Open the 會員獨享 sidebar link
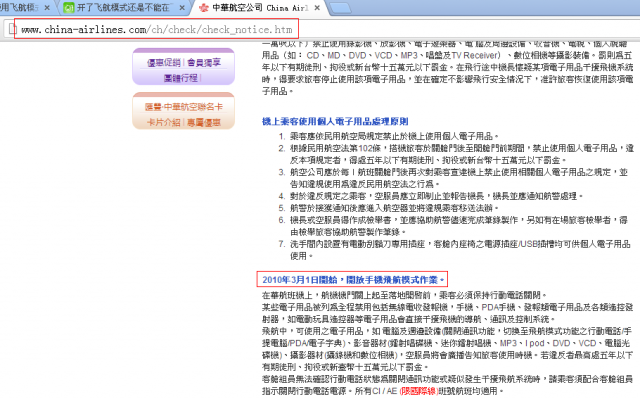The image size is (640, 399). click(204, 62)
